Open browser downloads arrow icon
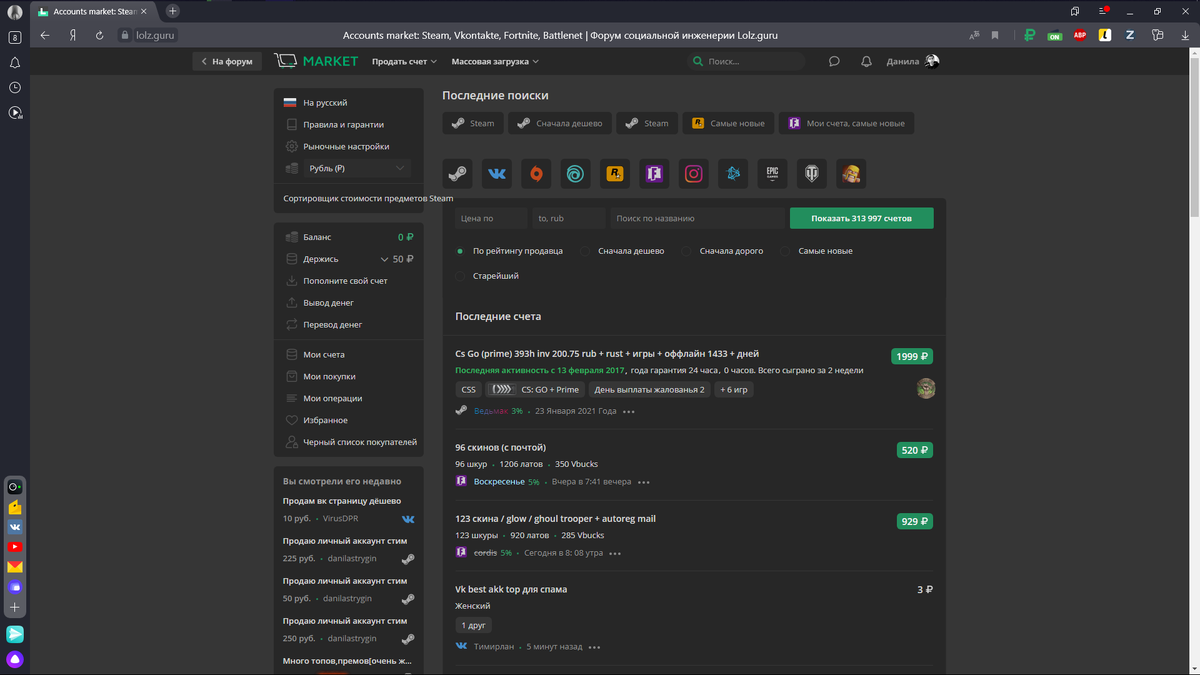This screenshot has height=675, width=1200. point(1185,35)
